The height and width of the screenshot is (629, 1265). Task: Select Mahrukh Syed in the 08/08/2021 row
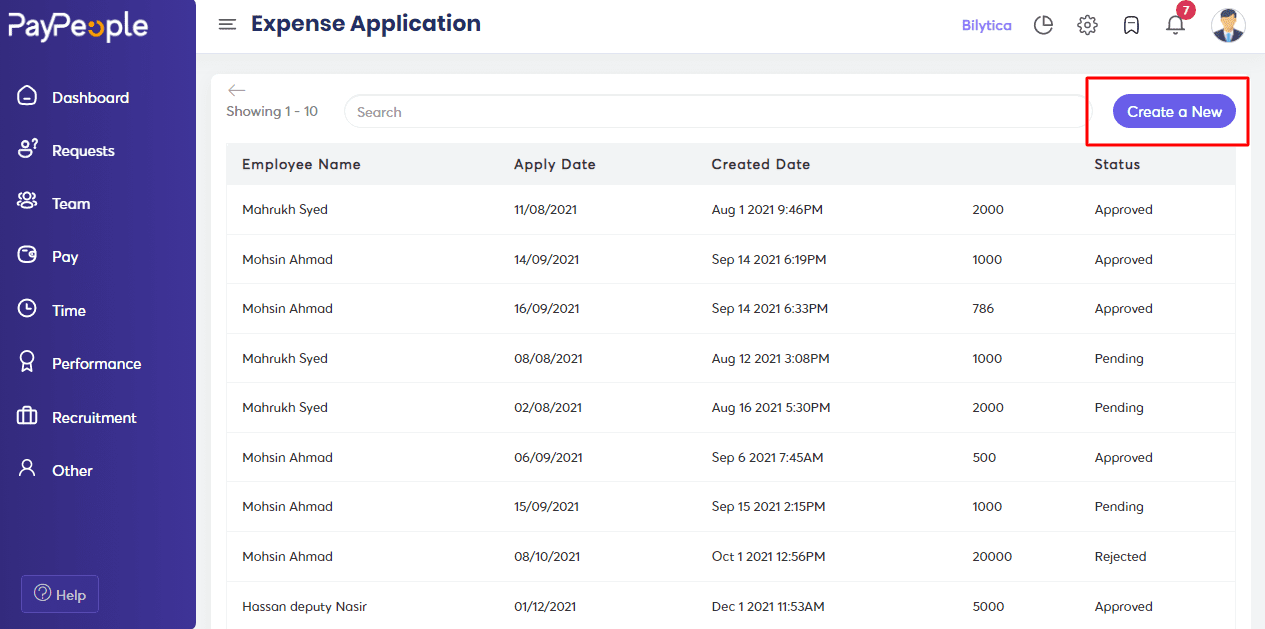pyautogui.click(x=285, y=358)
